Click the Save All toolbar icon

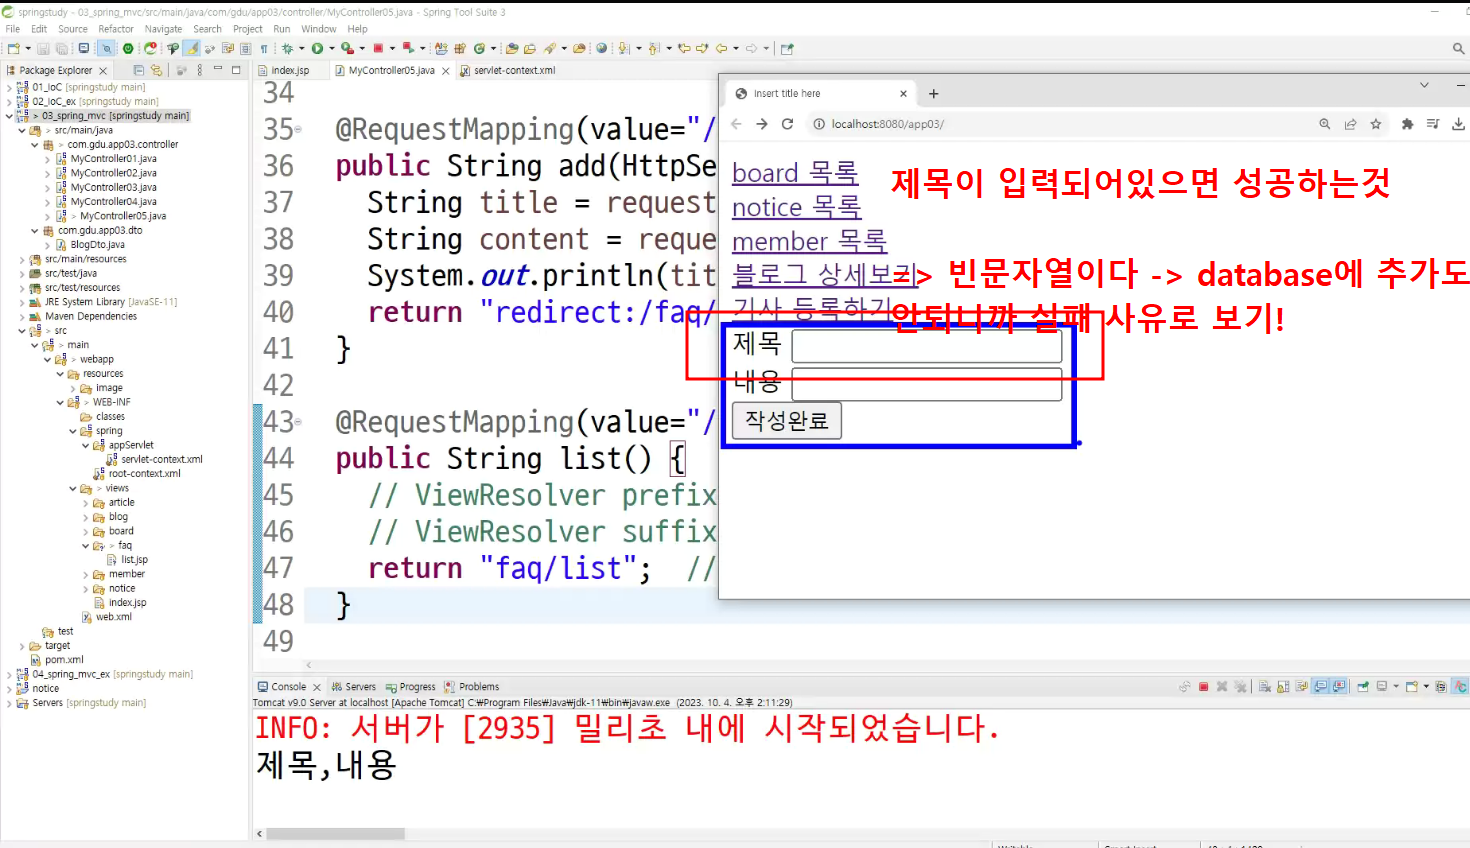[61, 48]
